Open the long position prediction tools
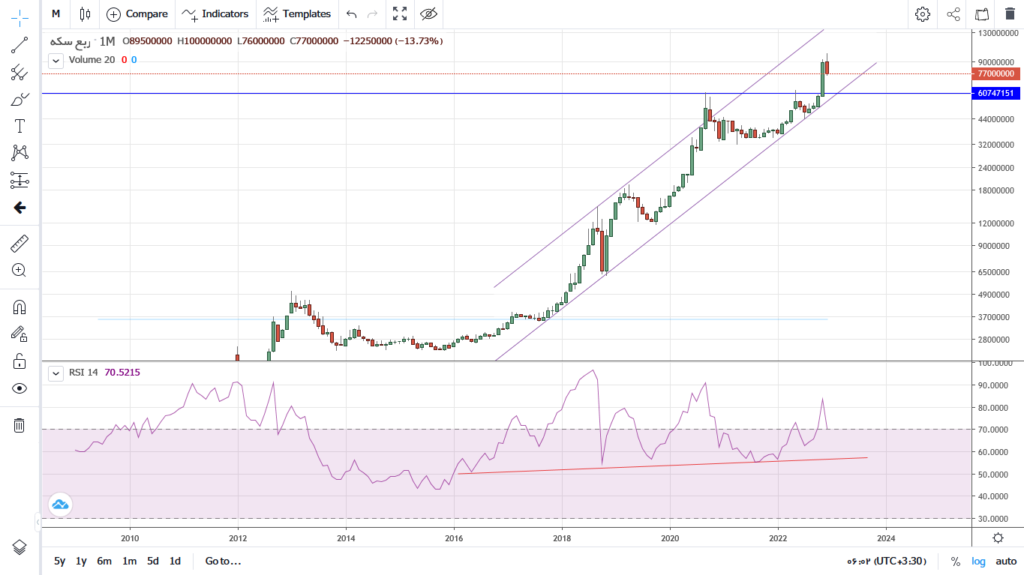The width and height of the screenshot is (1024, 575). click(x=20, y=180)
